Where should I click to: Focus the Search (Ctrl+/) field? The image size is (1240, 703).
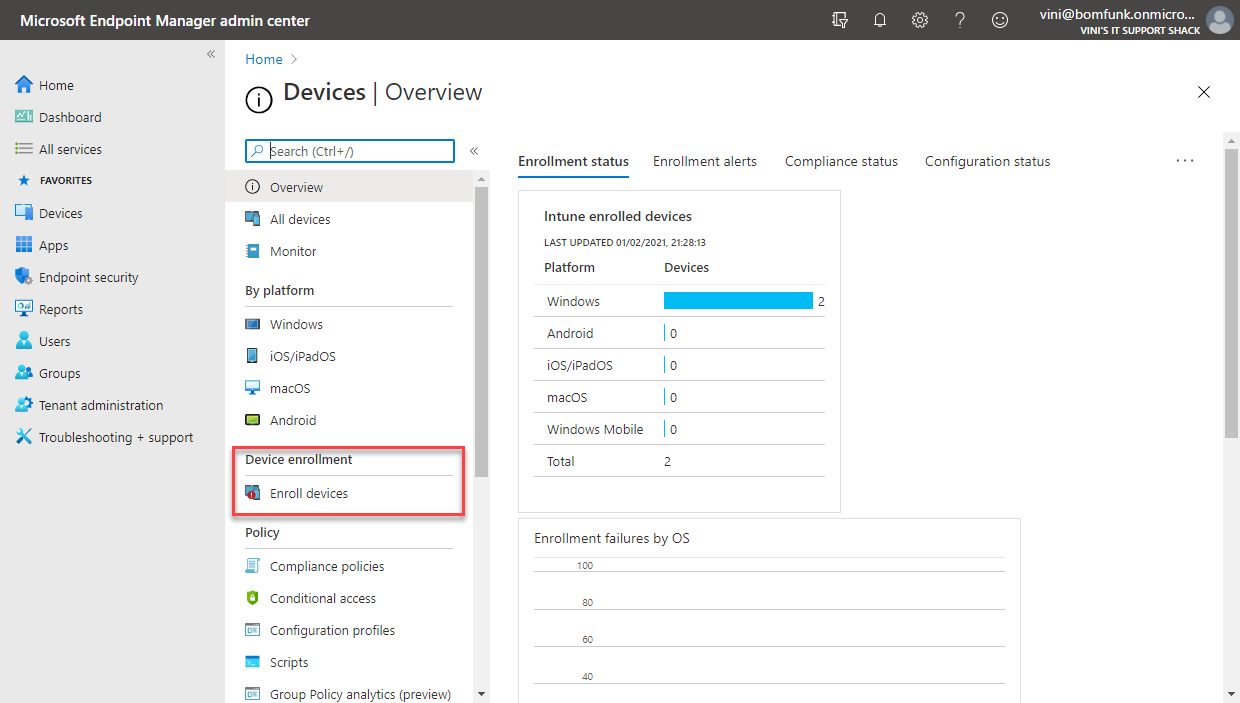click(350, 151)
